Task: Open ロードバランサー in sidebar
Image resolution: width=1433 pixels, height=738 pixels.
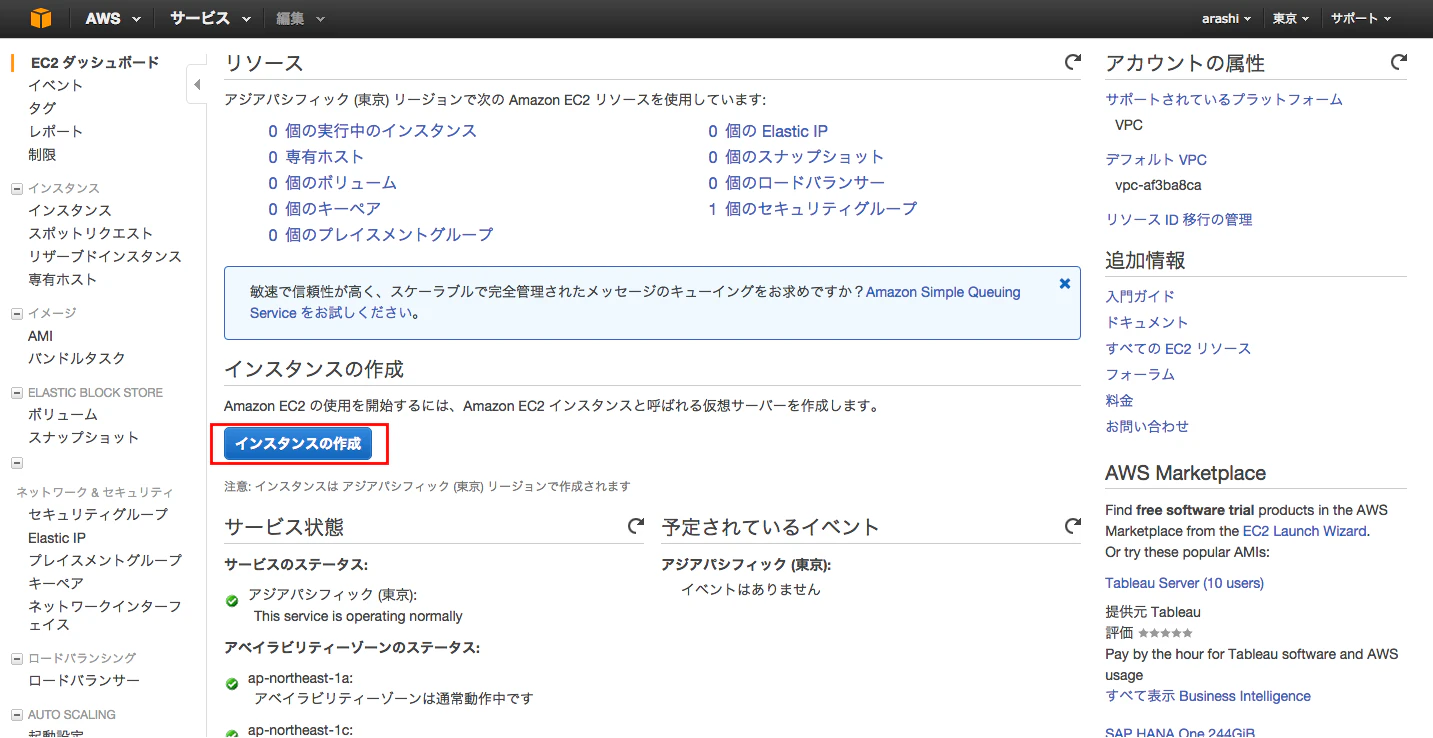Action: (x=84, y=681)
